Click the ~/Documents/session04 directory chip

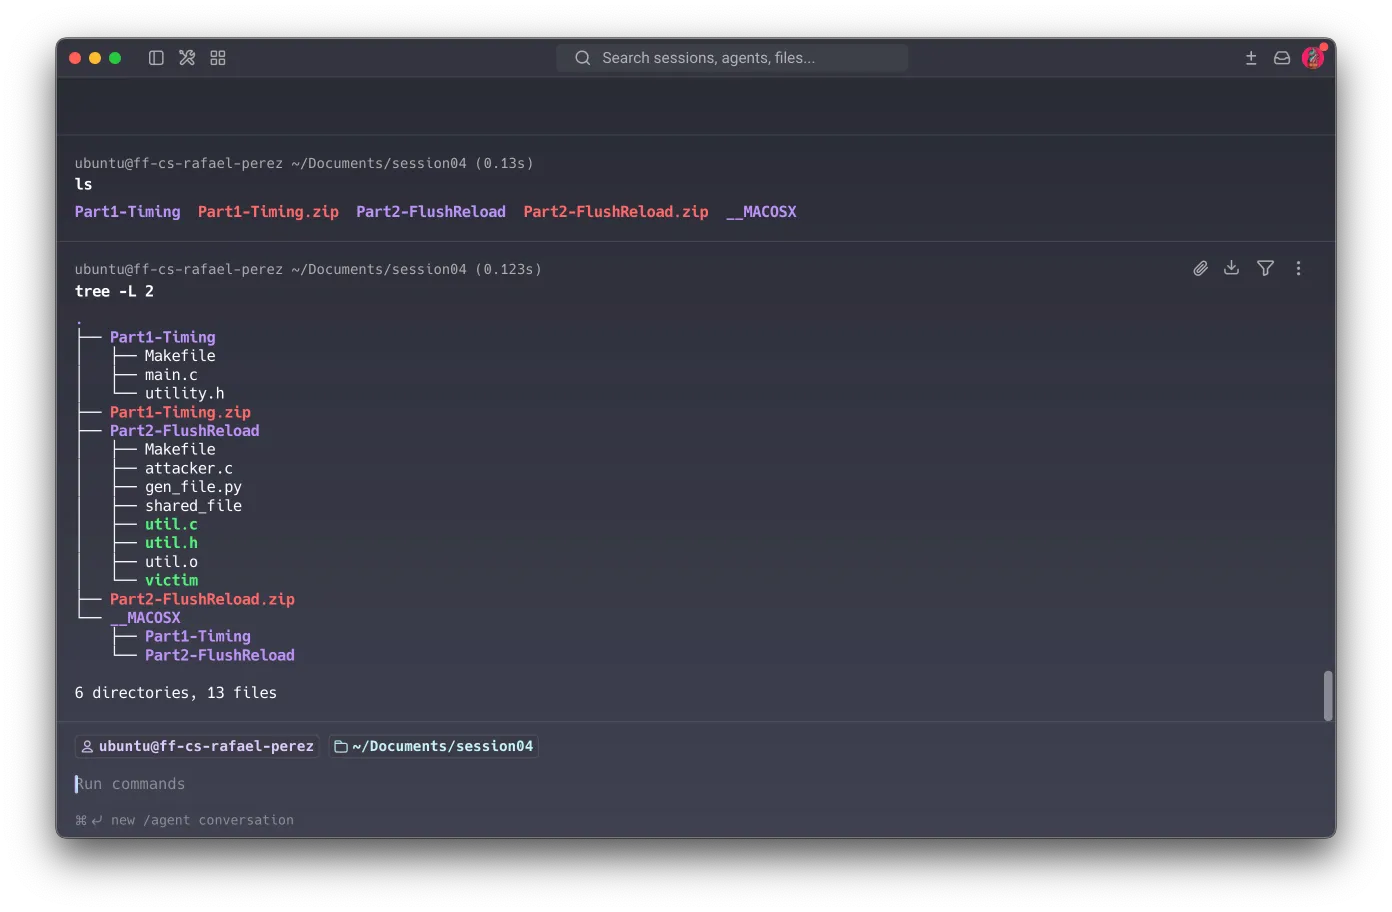click(433, 746)
